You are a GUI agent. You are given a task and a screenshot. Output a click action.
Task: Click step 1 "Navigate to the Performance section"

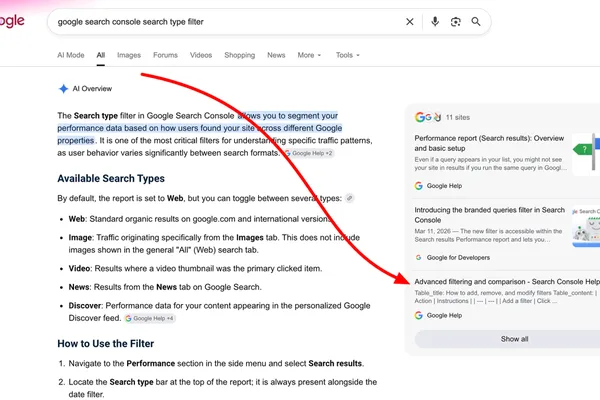point(216,364)
